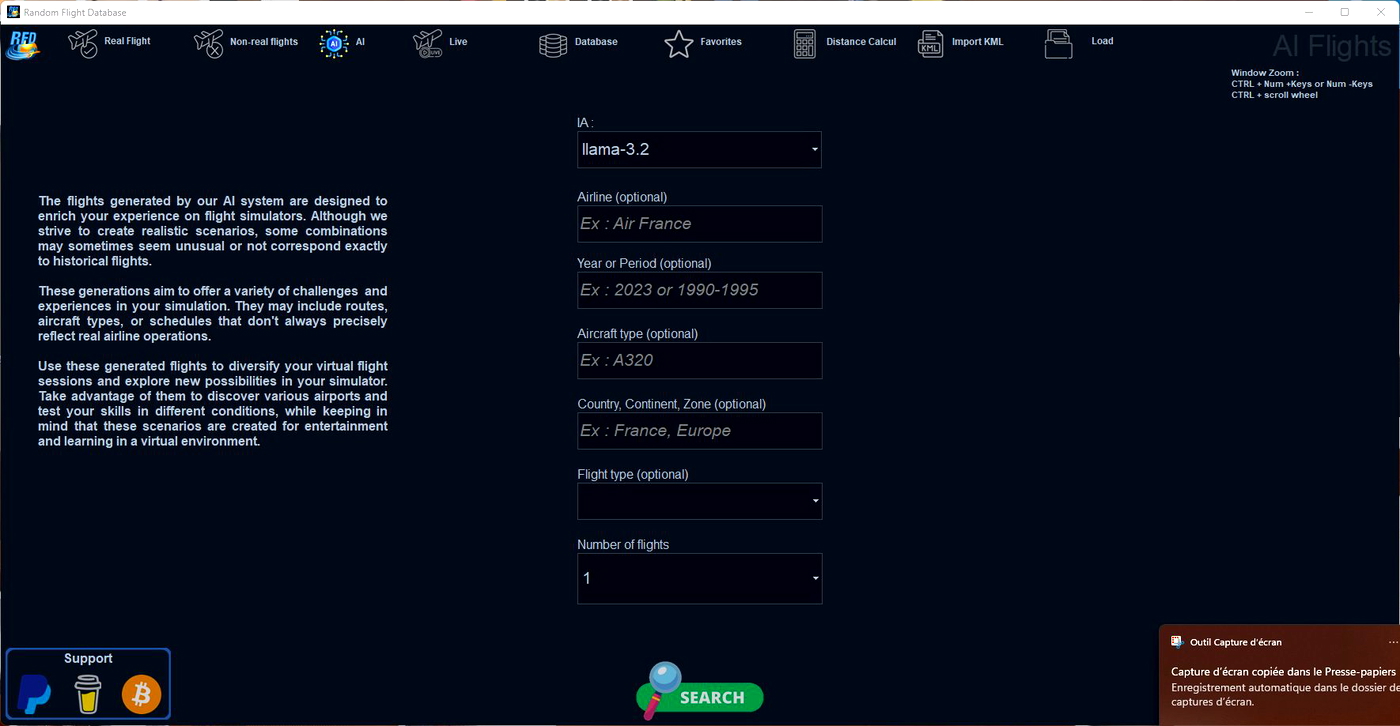This screenshot has height=726, width=1400.
Task: Click the Outil Capture d'écran notification text
Action: [x=1235, y=642]
